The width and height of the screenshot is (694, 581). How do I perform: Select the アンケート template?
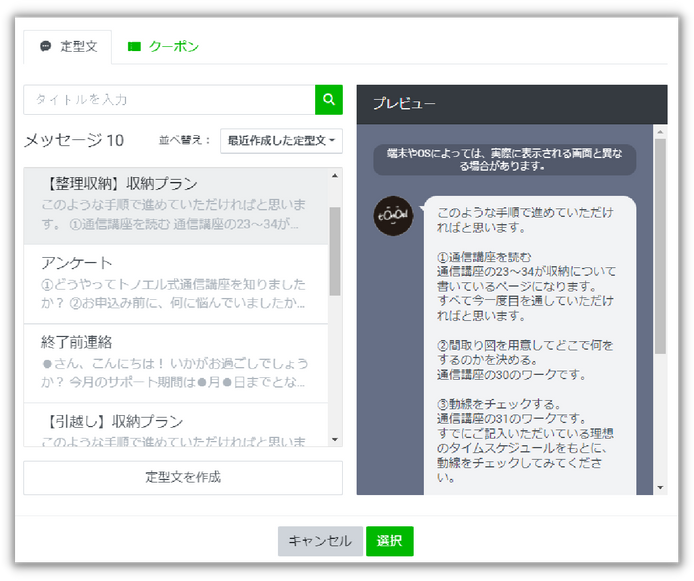coord(176,284)
